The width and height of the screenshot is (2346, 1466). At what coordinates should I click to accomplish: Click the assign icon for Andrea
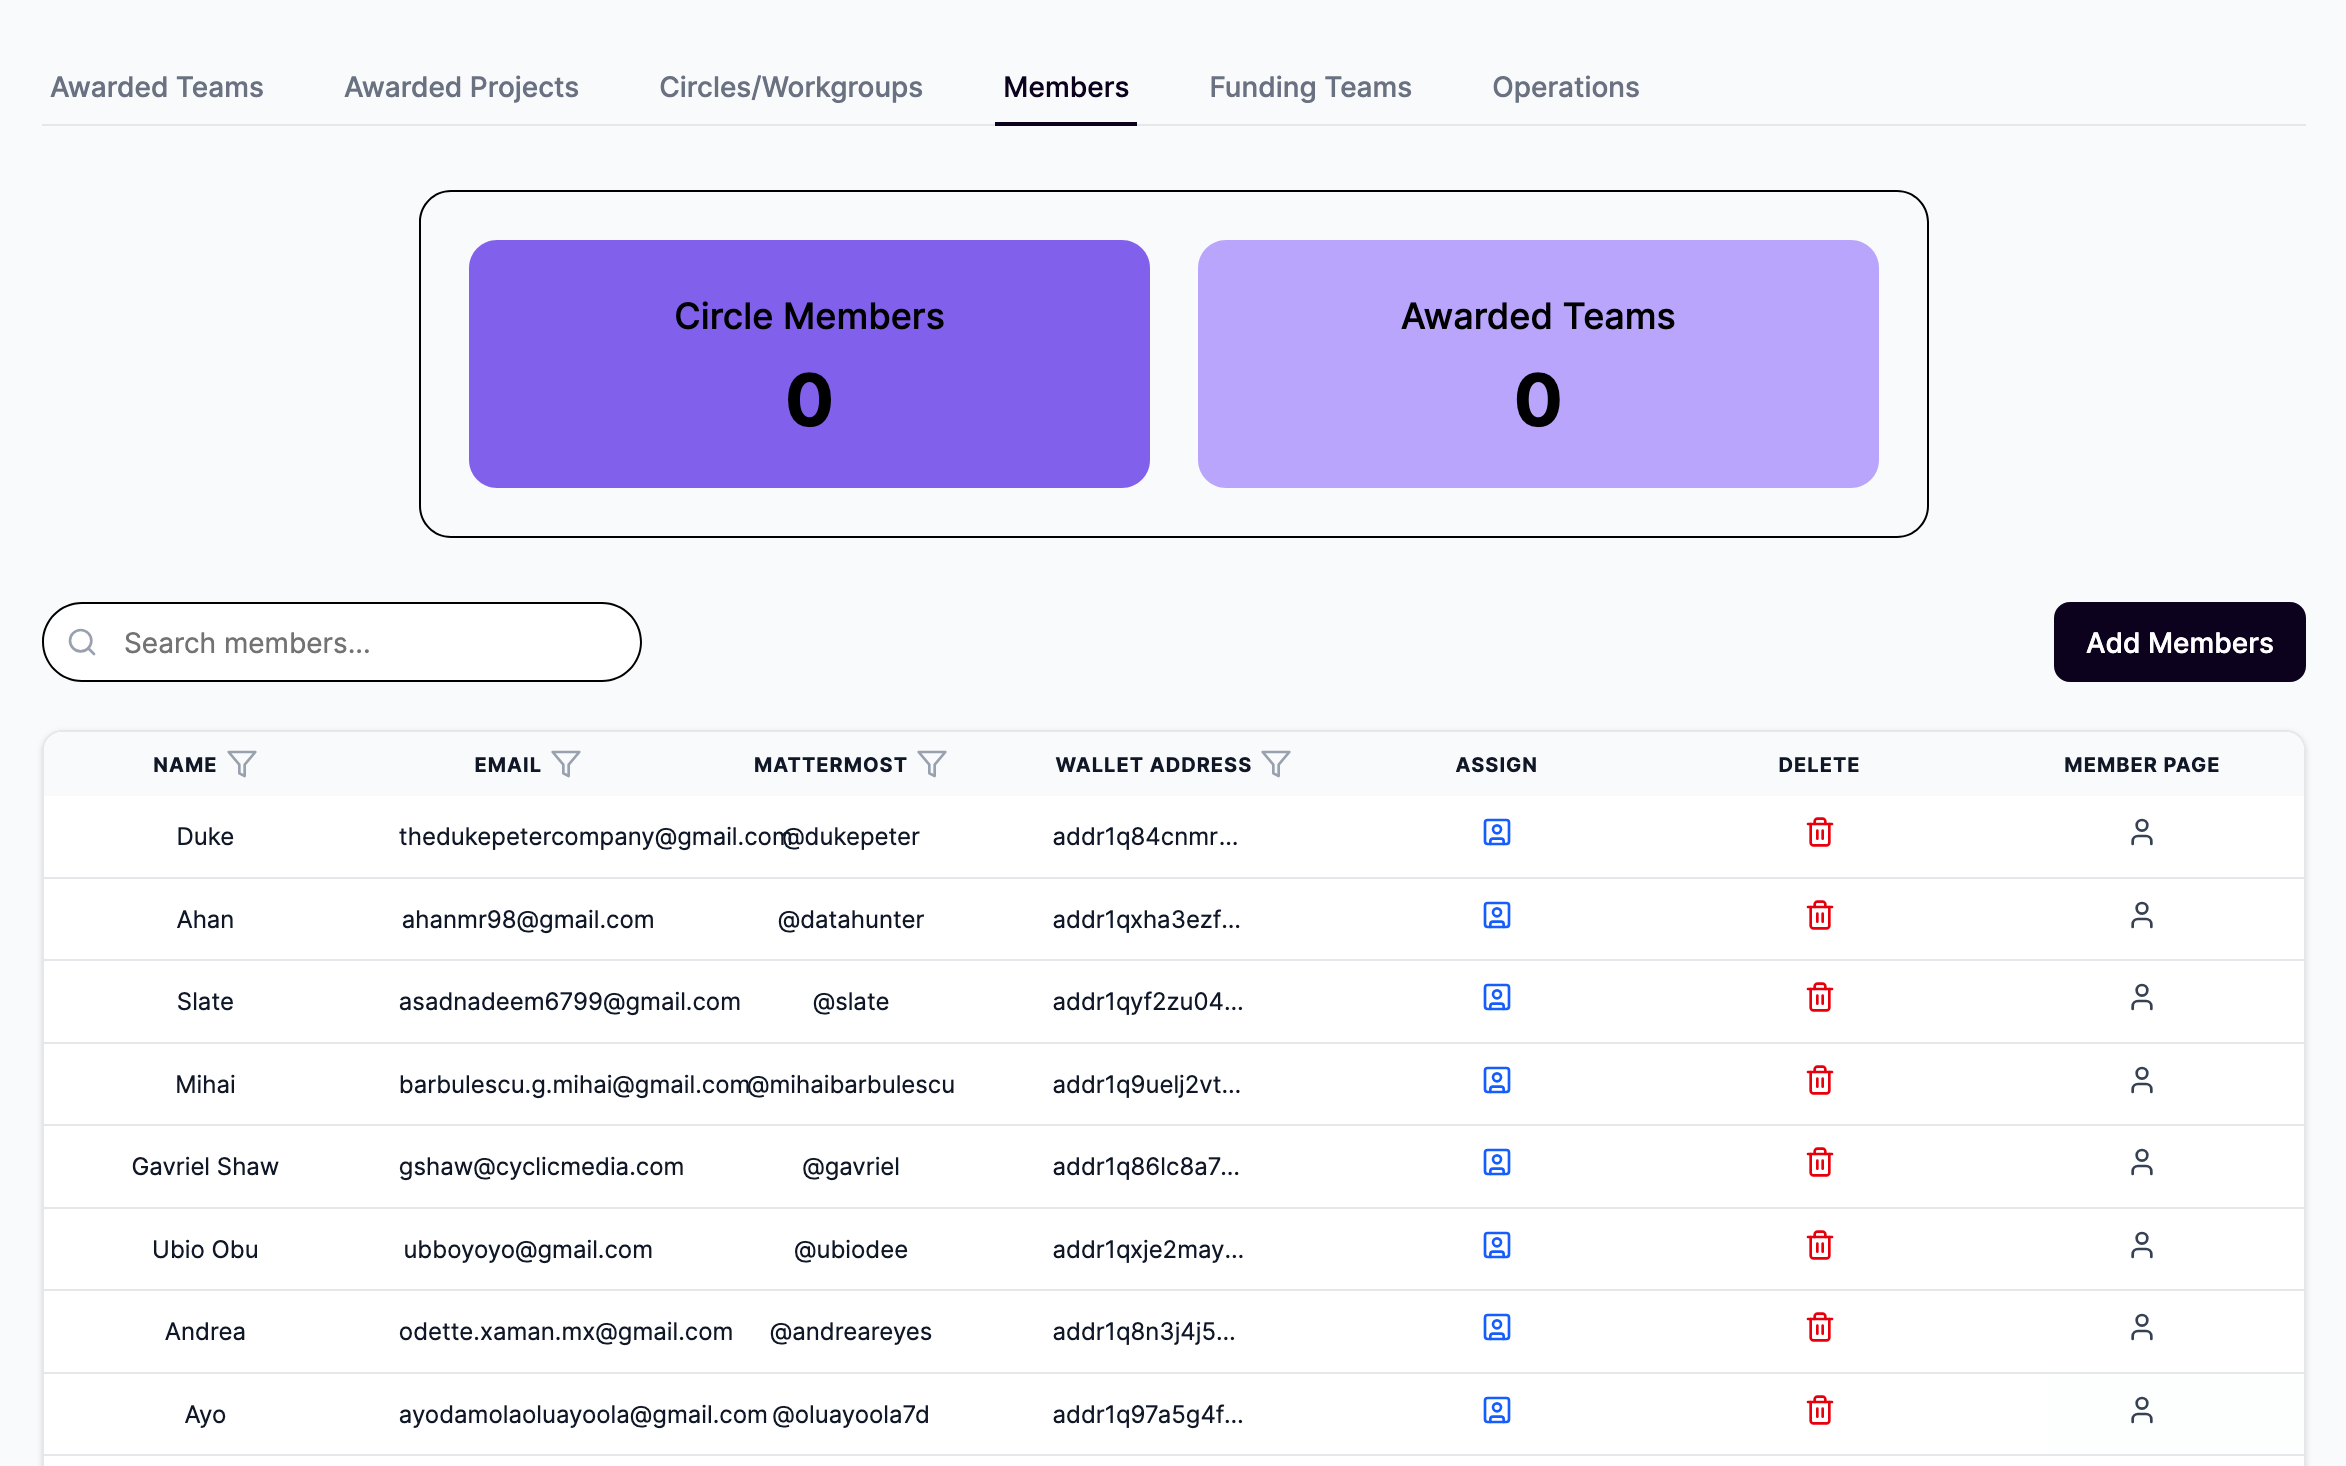coord(1496,1327)
